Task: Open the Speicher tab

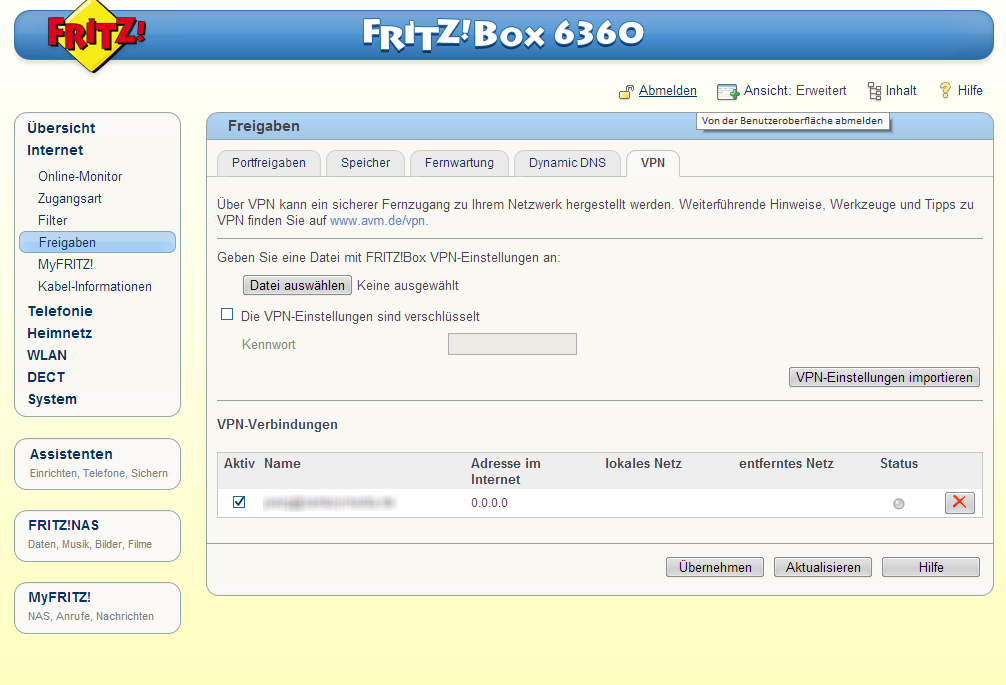Action: [x=365, y=163]
